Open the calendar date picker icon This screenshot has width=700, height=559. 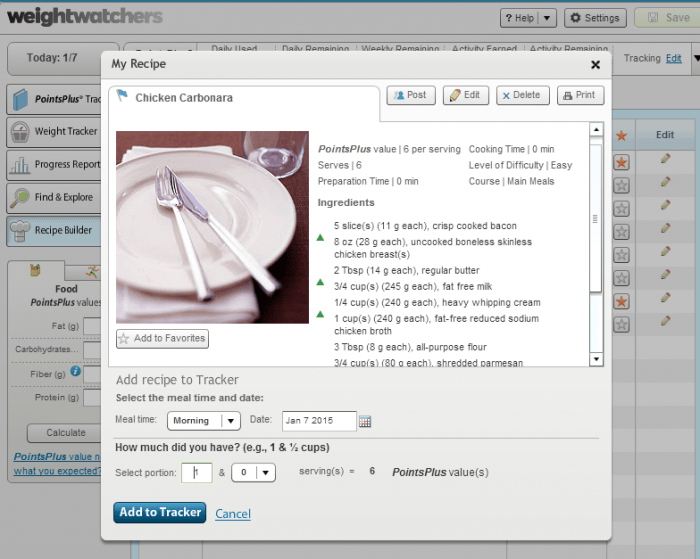click(x=365, y=421)
